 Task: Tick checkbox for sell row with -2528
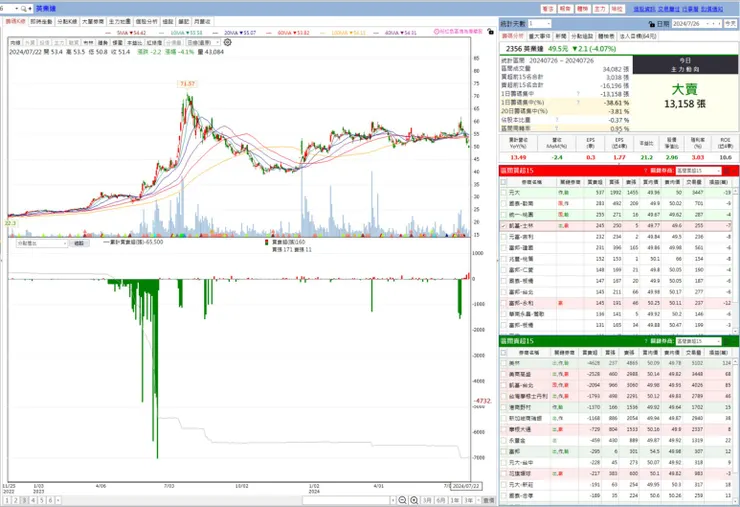pyautogui.click(x=504, y=374)
